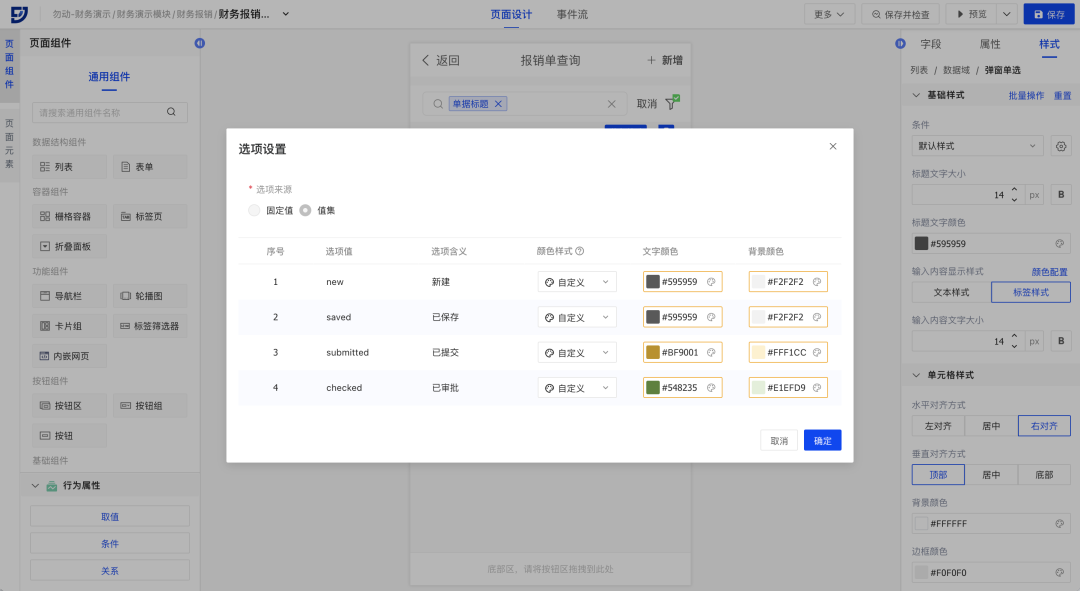
Task: Open 颜色样式 dropdown for submitted row
Action: click(x=577, y=353)
